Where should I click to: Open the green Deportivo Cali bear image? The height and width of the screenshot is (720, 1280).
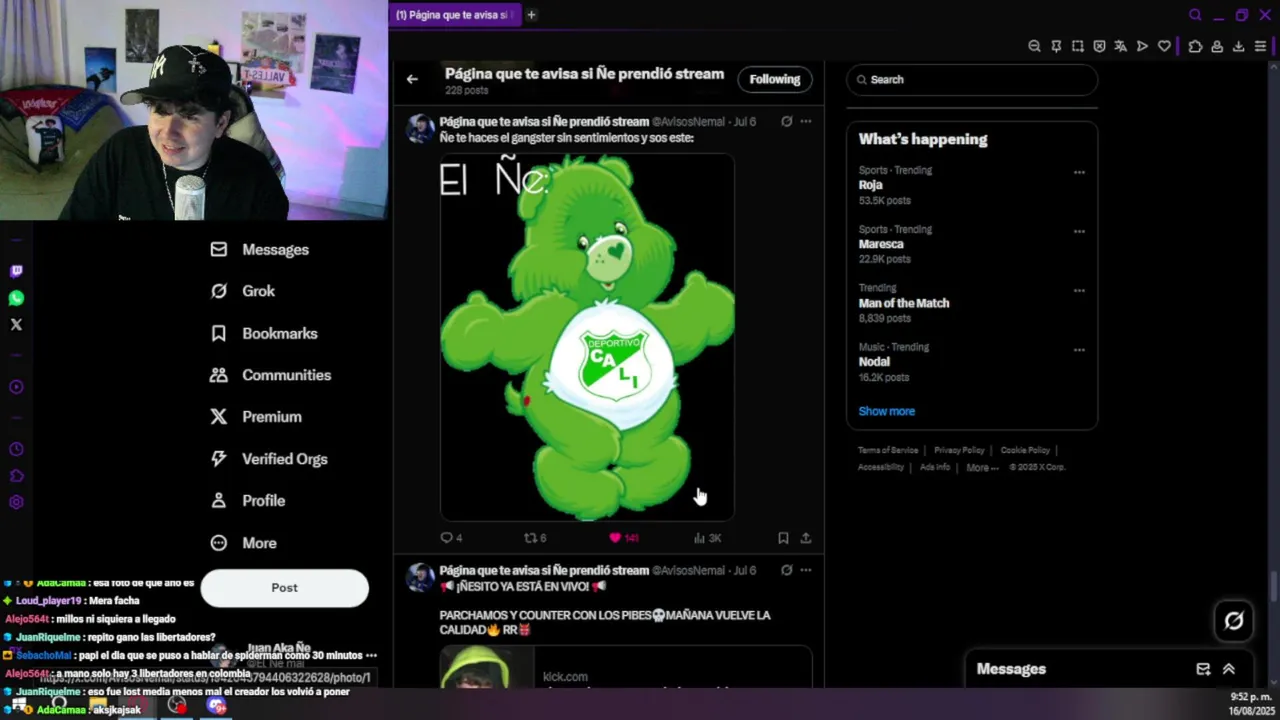[x=587, y=337]
